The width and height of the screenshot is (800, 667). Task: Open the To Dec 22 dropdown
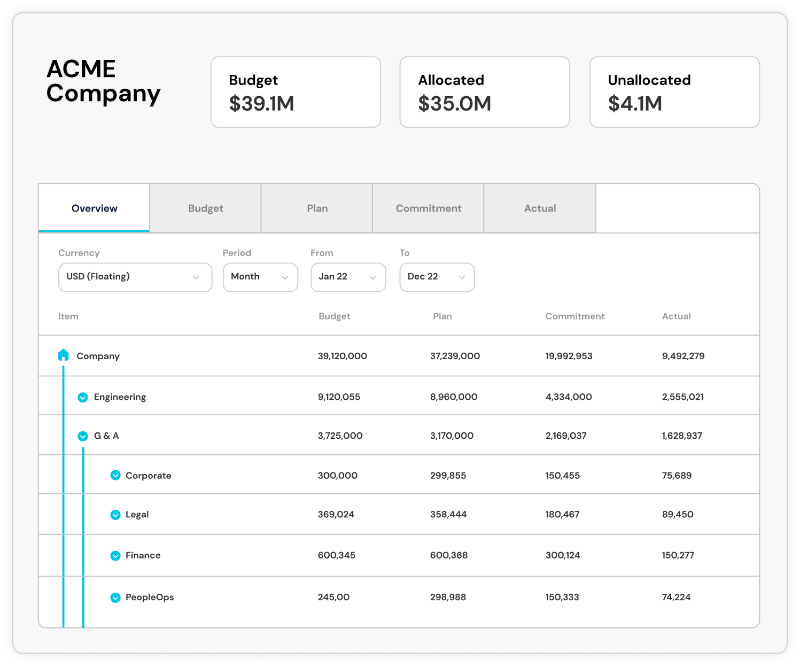(437, 277)
